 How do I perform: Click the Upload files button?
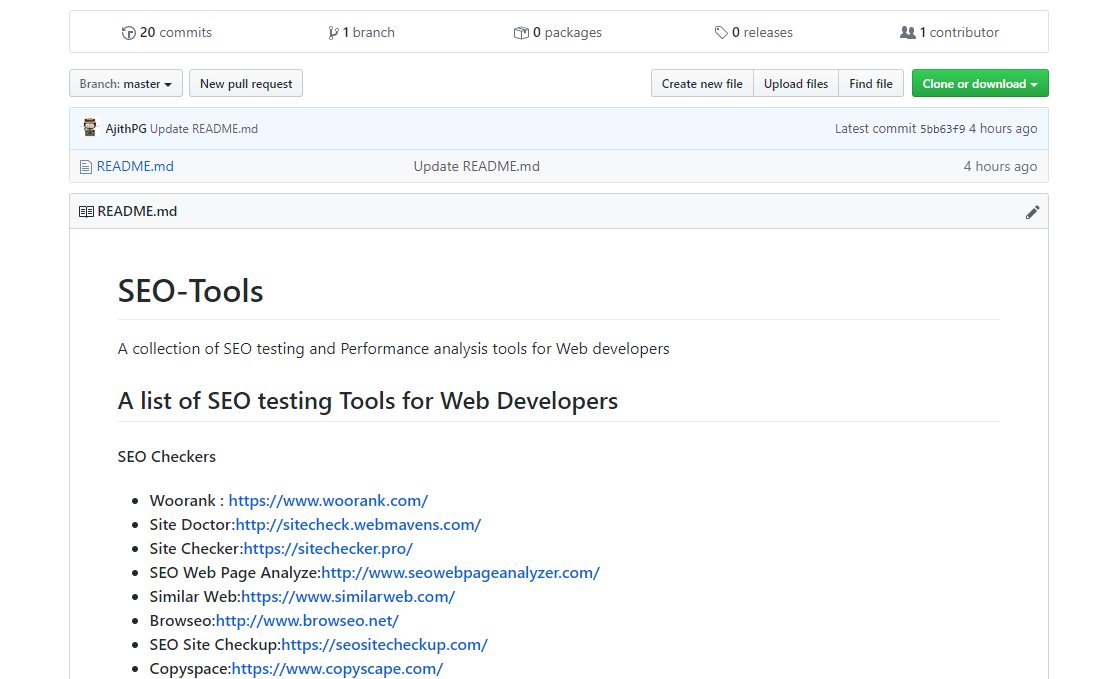[796, 83]
